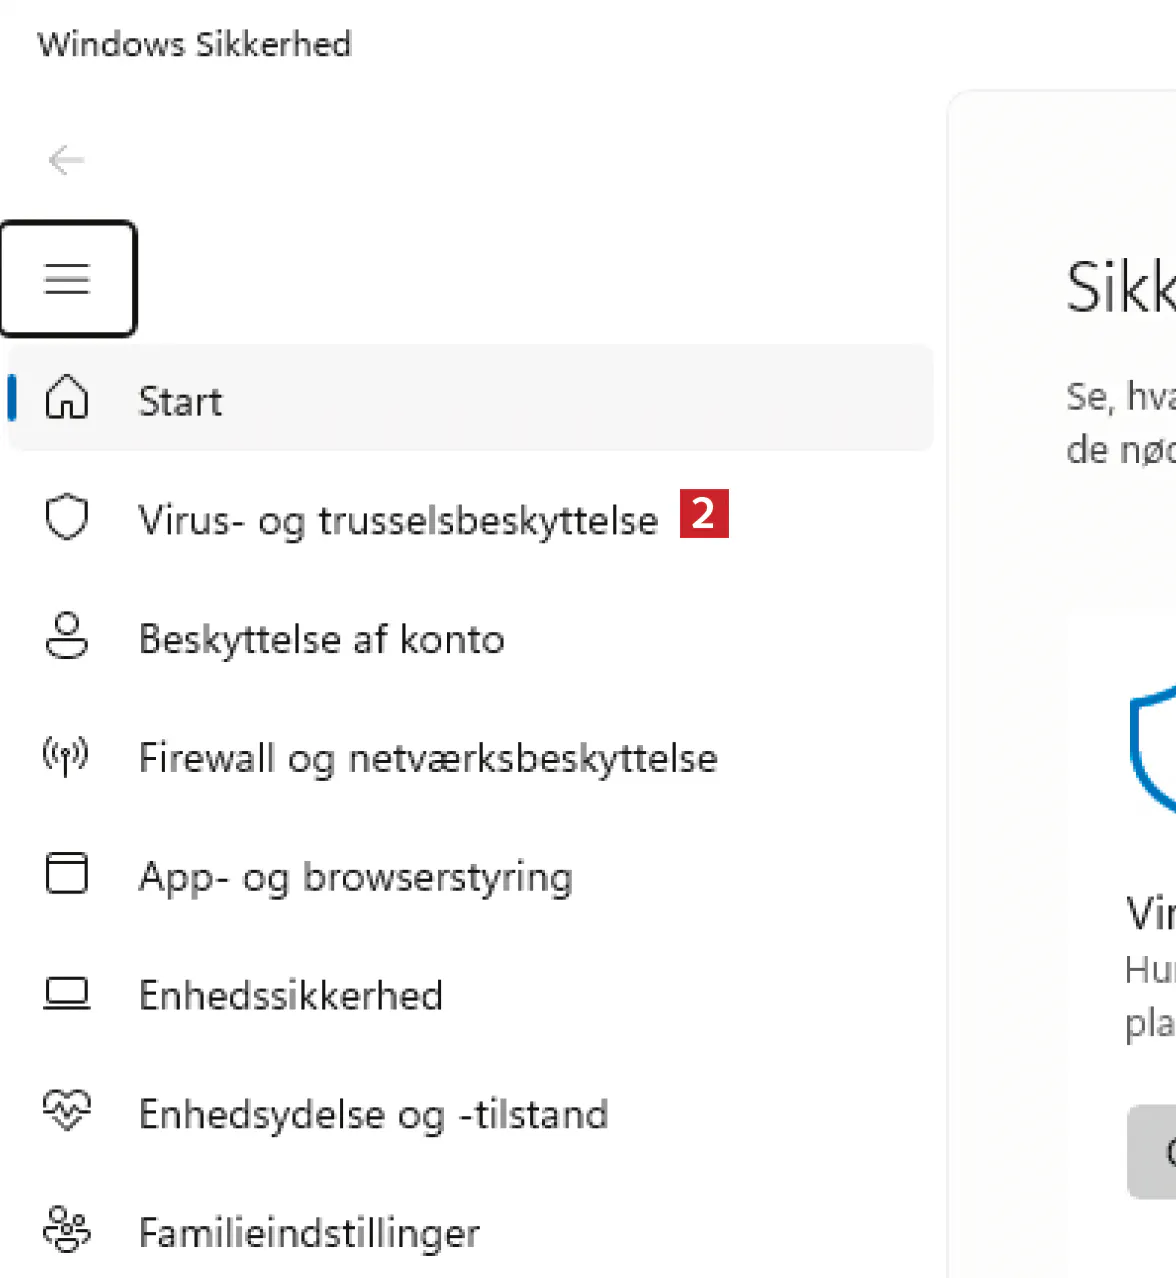Click the antenna icon for firewall
The image size is (1176, 1278).
[66, 756]
